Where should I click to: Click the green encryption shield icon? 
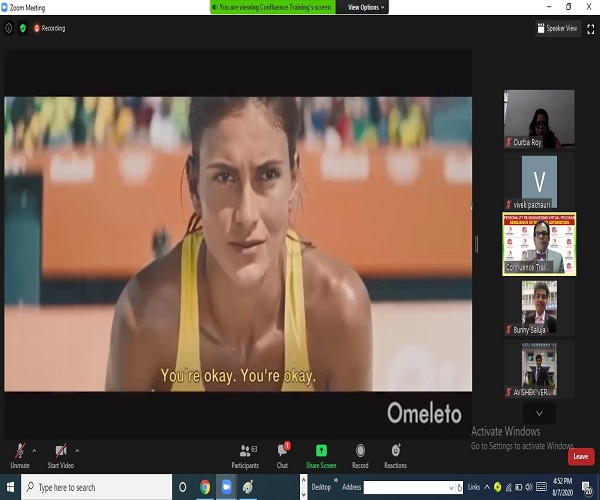tap(23, 28)
